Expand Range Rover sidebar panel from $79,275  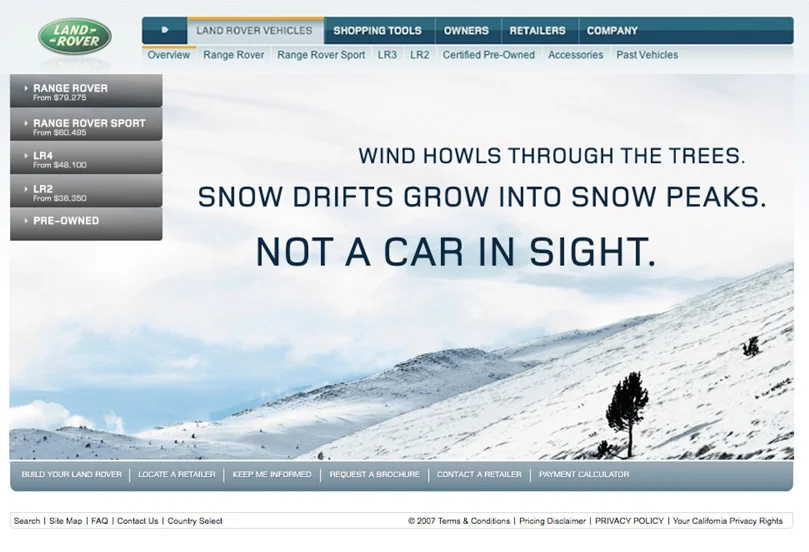[86, 91]
